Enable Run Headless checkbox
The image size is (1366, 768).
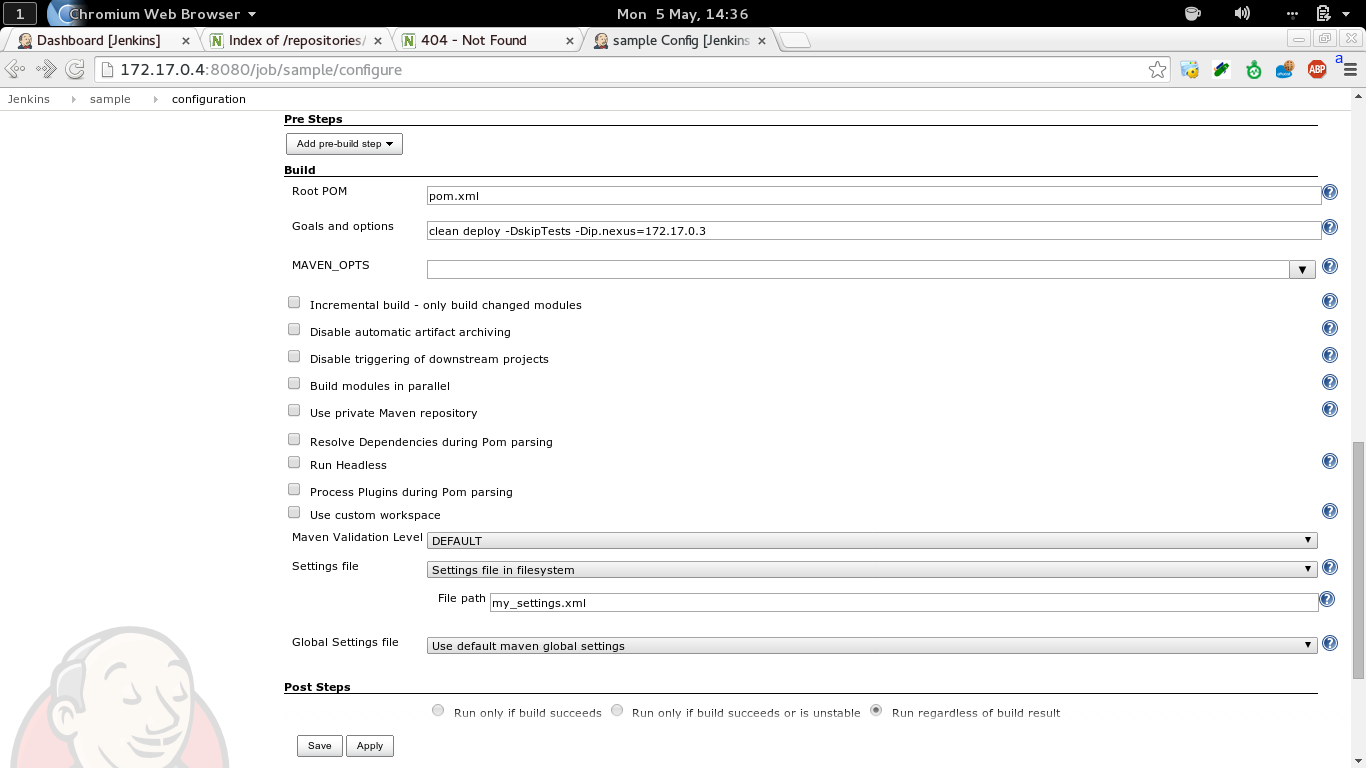(x=294, y=462)
